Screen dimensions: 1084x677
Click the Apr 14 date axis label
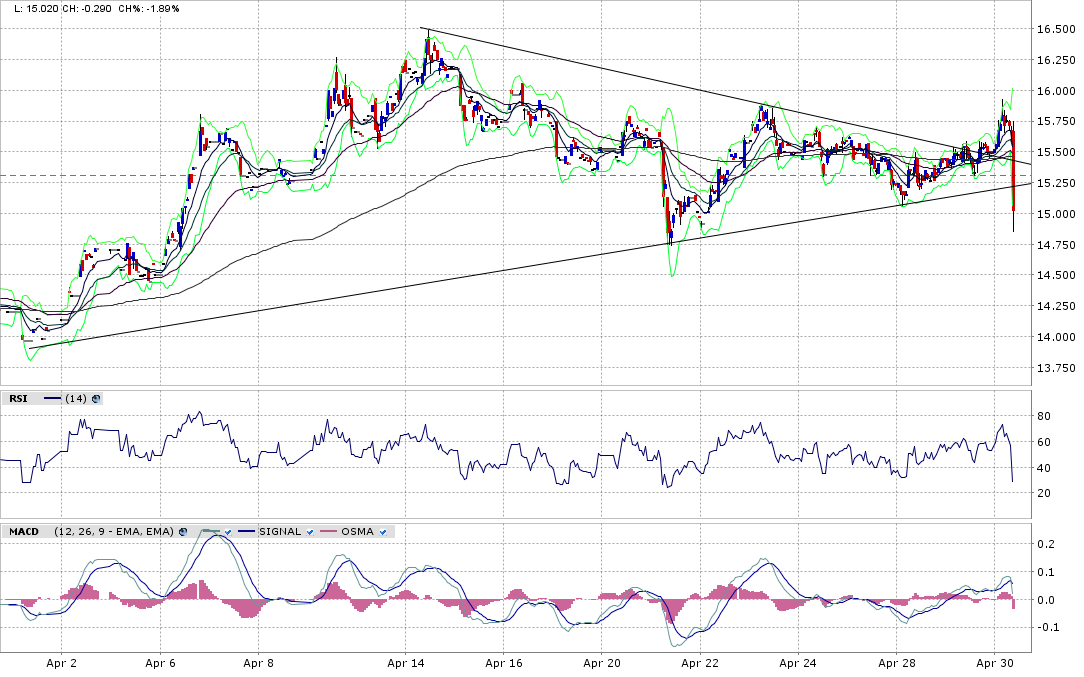405,663
